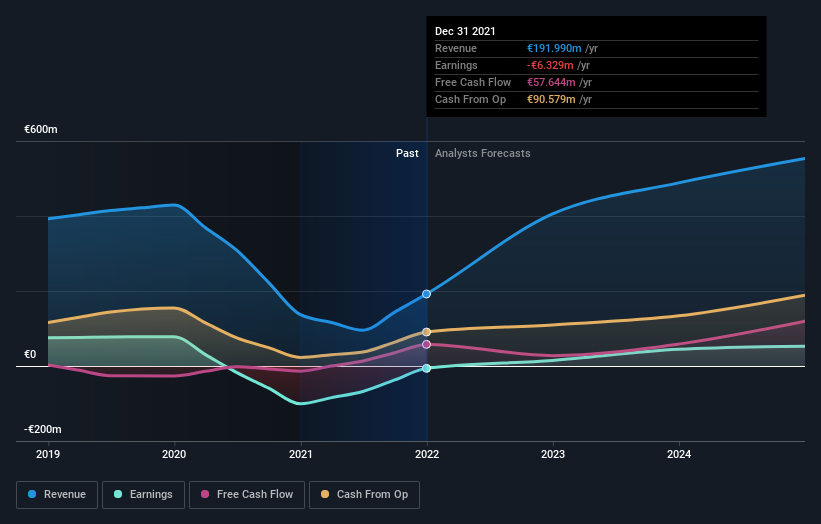The height and width of the screenshot is (524, 821).
Task: Click the 2022 x-axis label
Action: [x=427, y=454]
